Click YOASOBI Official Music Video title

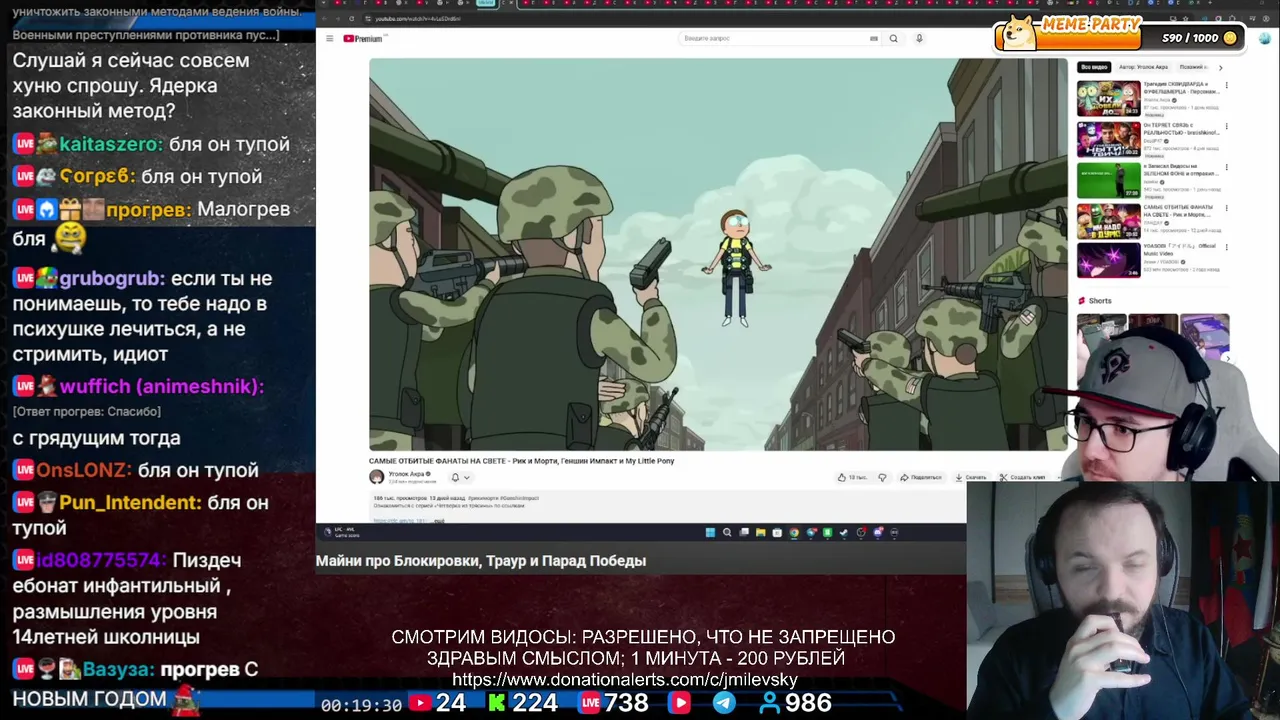(1180, 250)
